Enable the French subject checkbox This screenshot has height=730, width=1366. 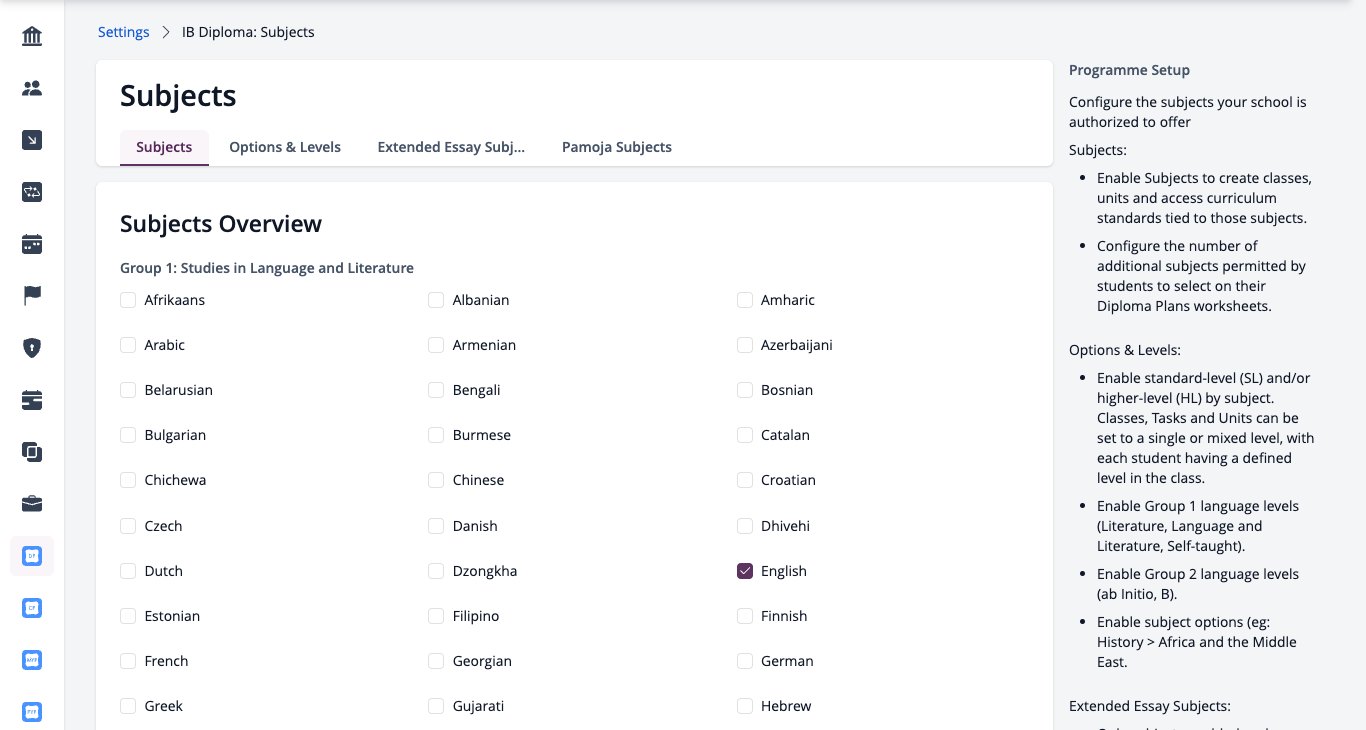[x=128, y=661]
